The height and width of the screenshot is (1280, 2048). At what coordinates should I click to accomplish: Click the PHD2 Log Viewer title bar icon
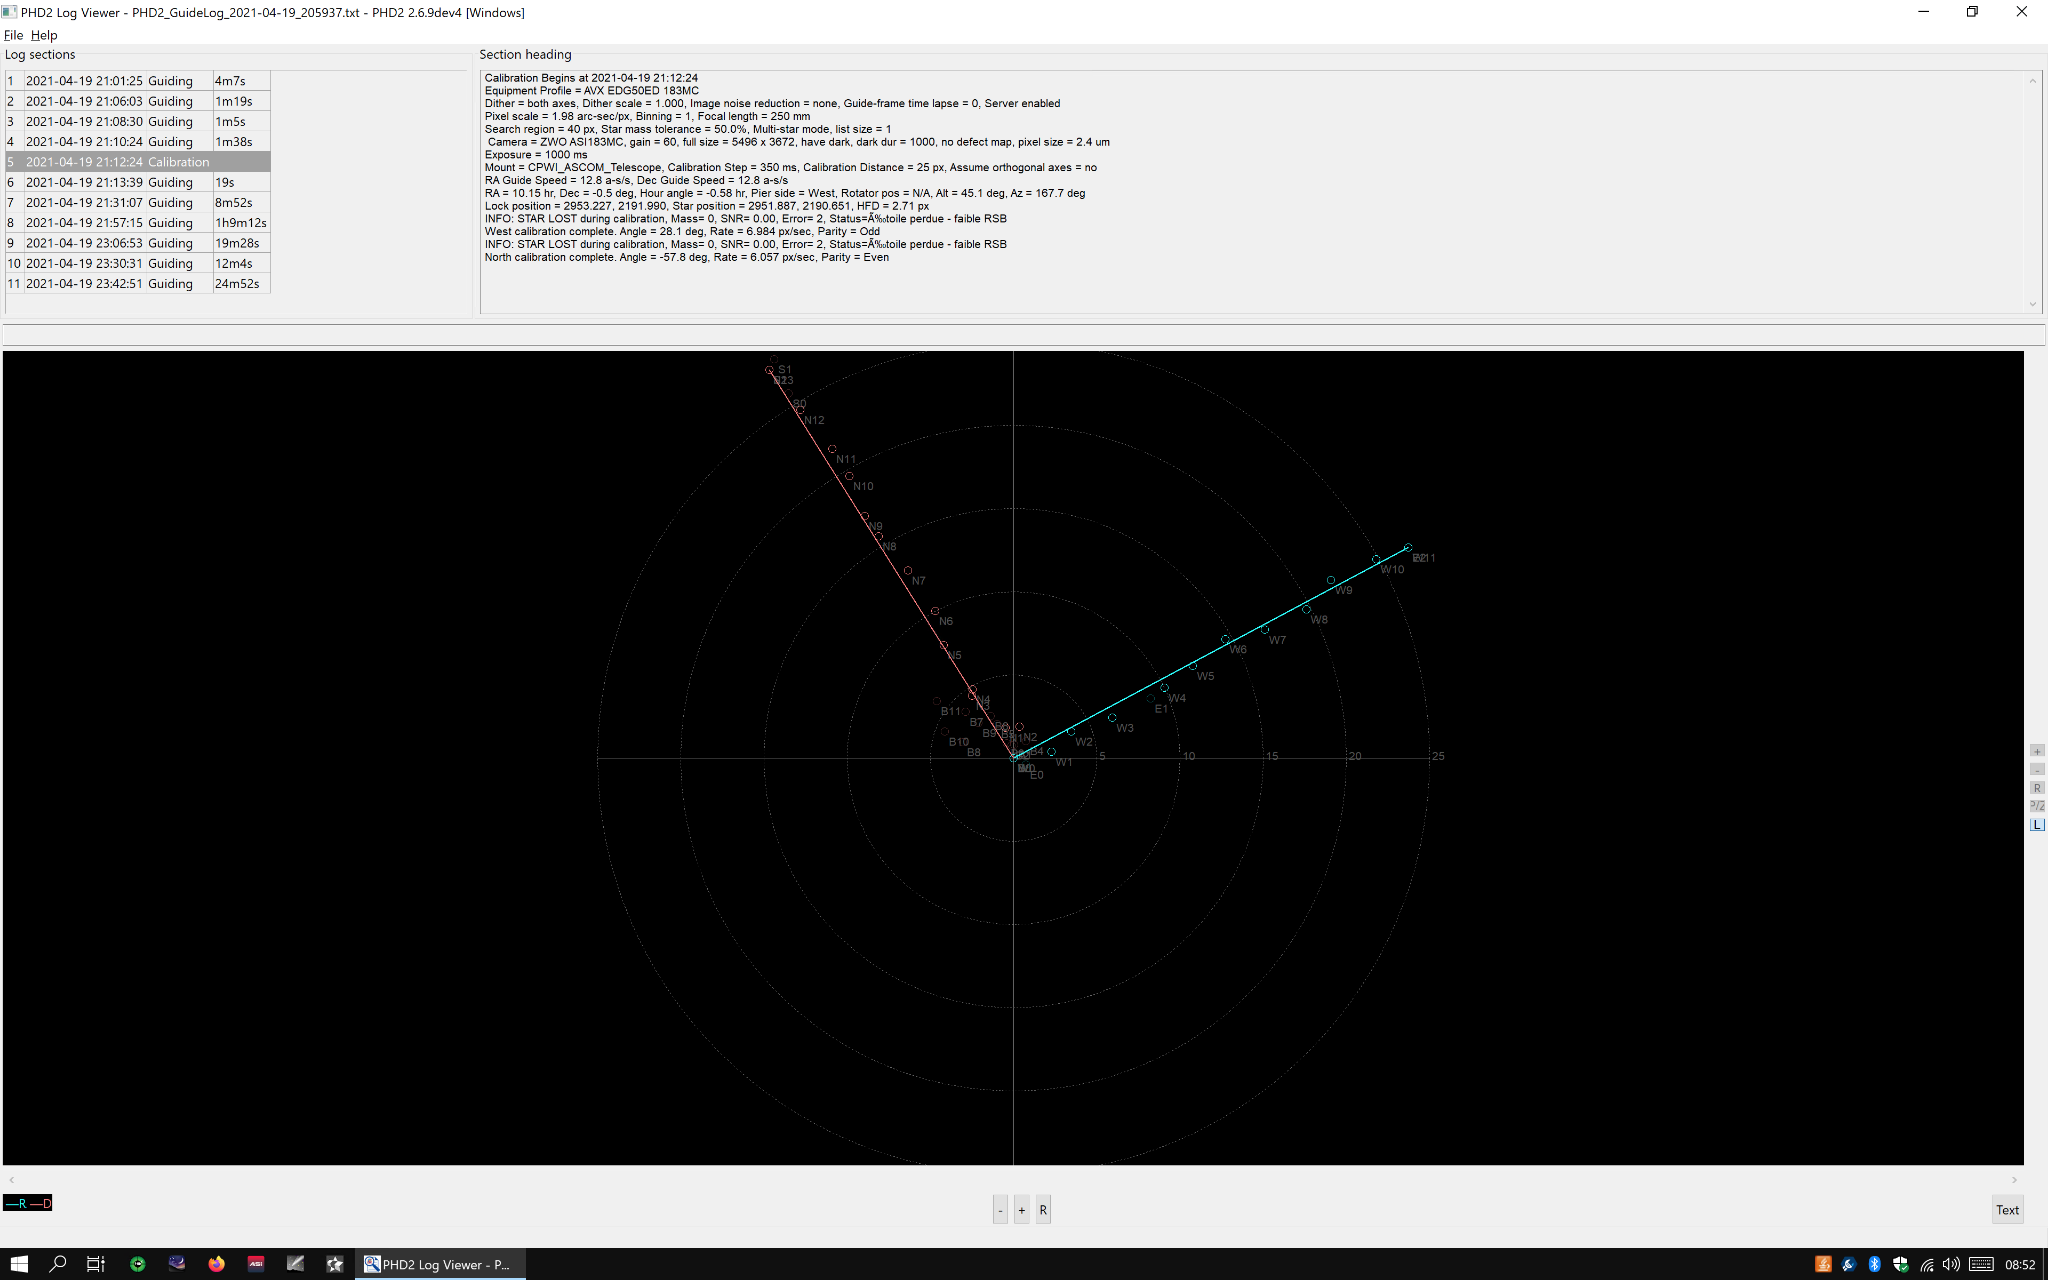tap(9, 12)
